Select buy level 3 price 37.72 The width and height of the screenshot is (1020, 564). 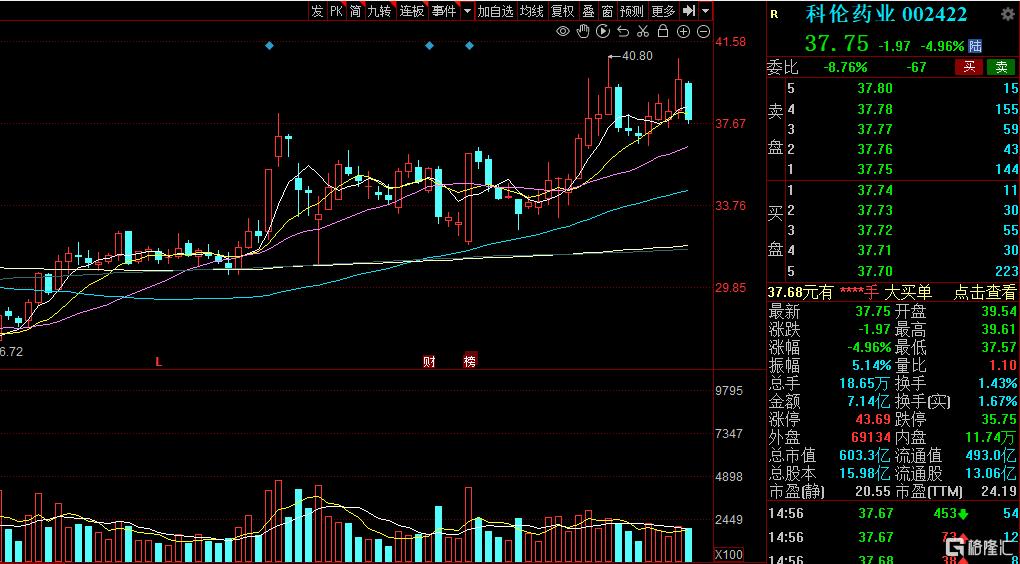pos(875,230)
